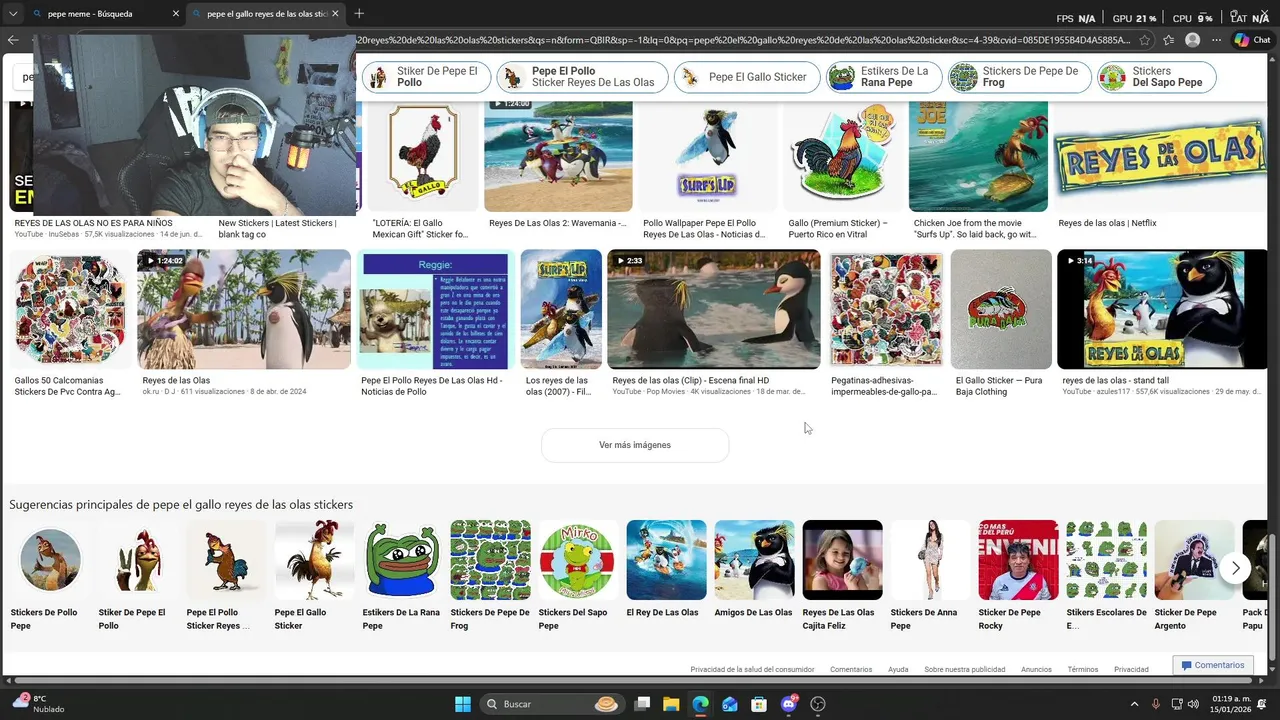Click the 'Ver más imágenes' button

coord(635,445)
